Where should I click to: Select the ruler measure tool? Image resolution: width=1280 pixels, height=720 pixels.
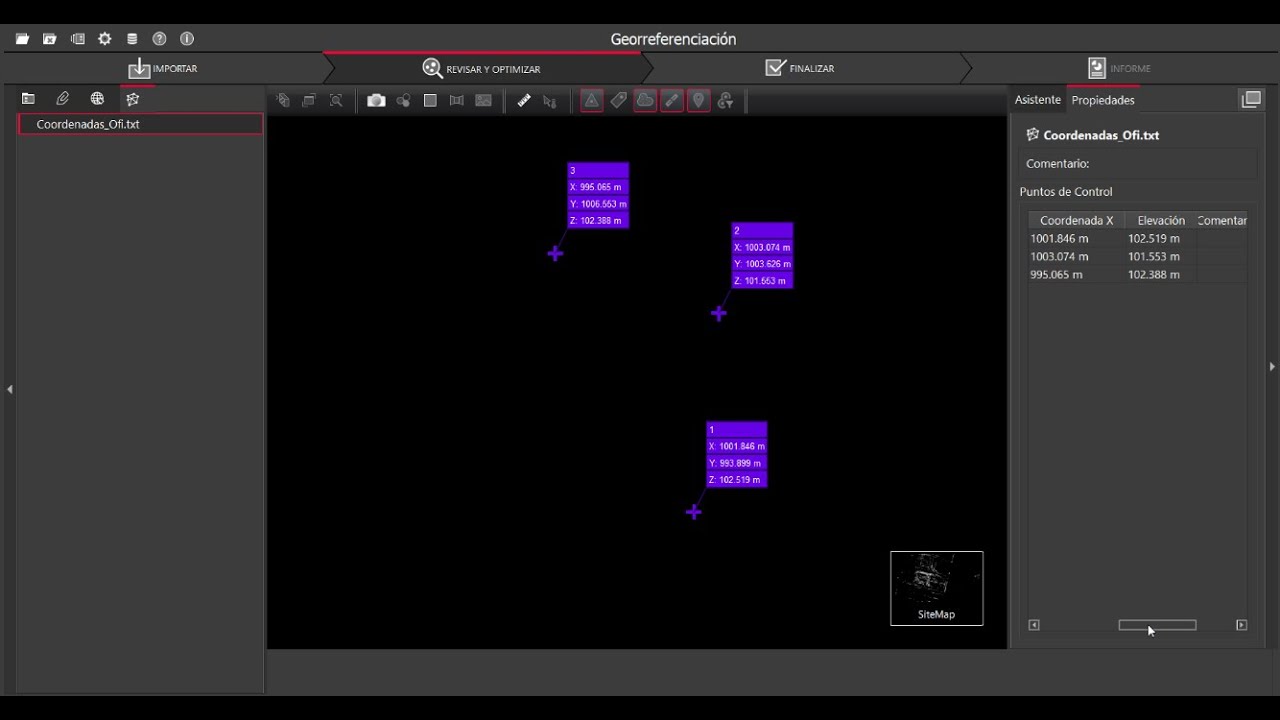[x=524, y=100]
